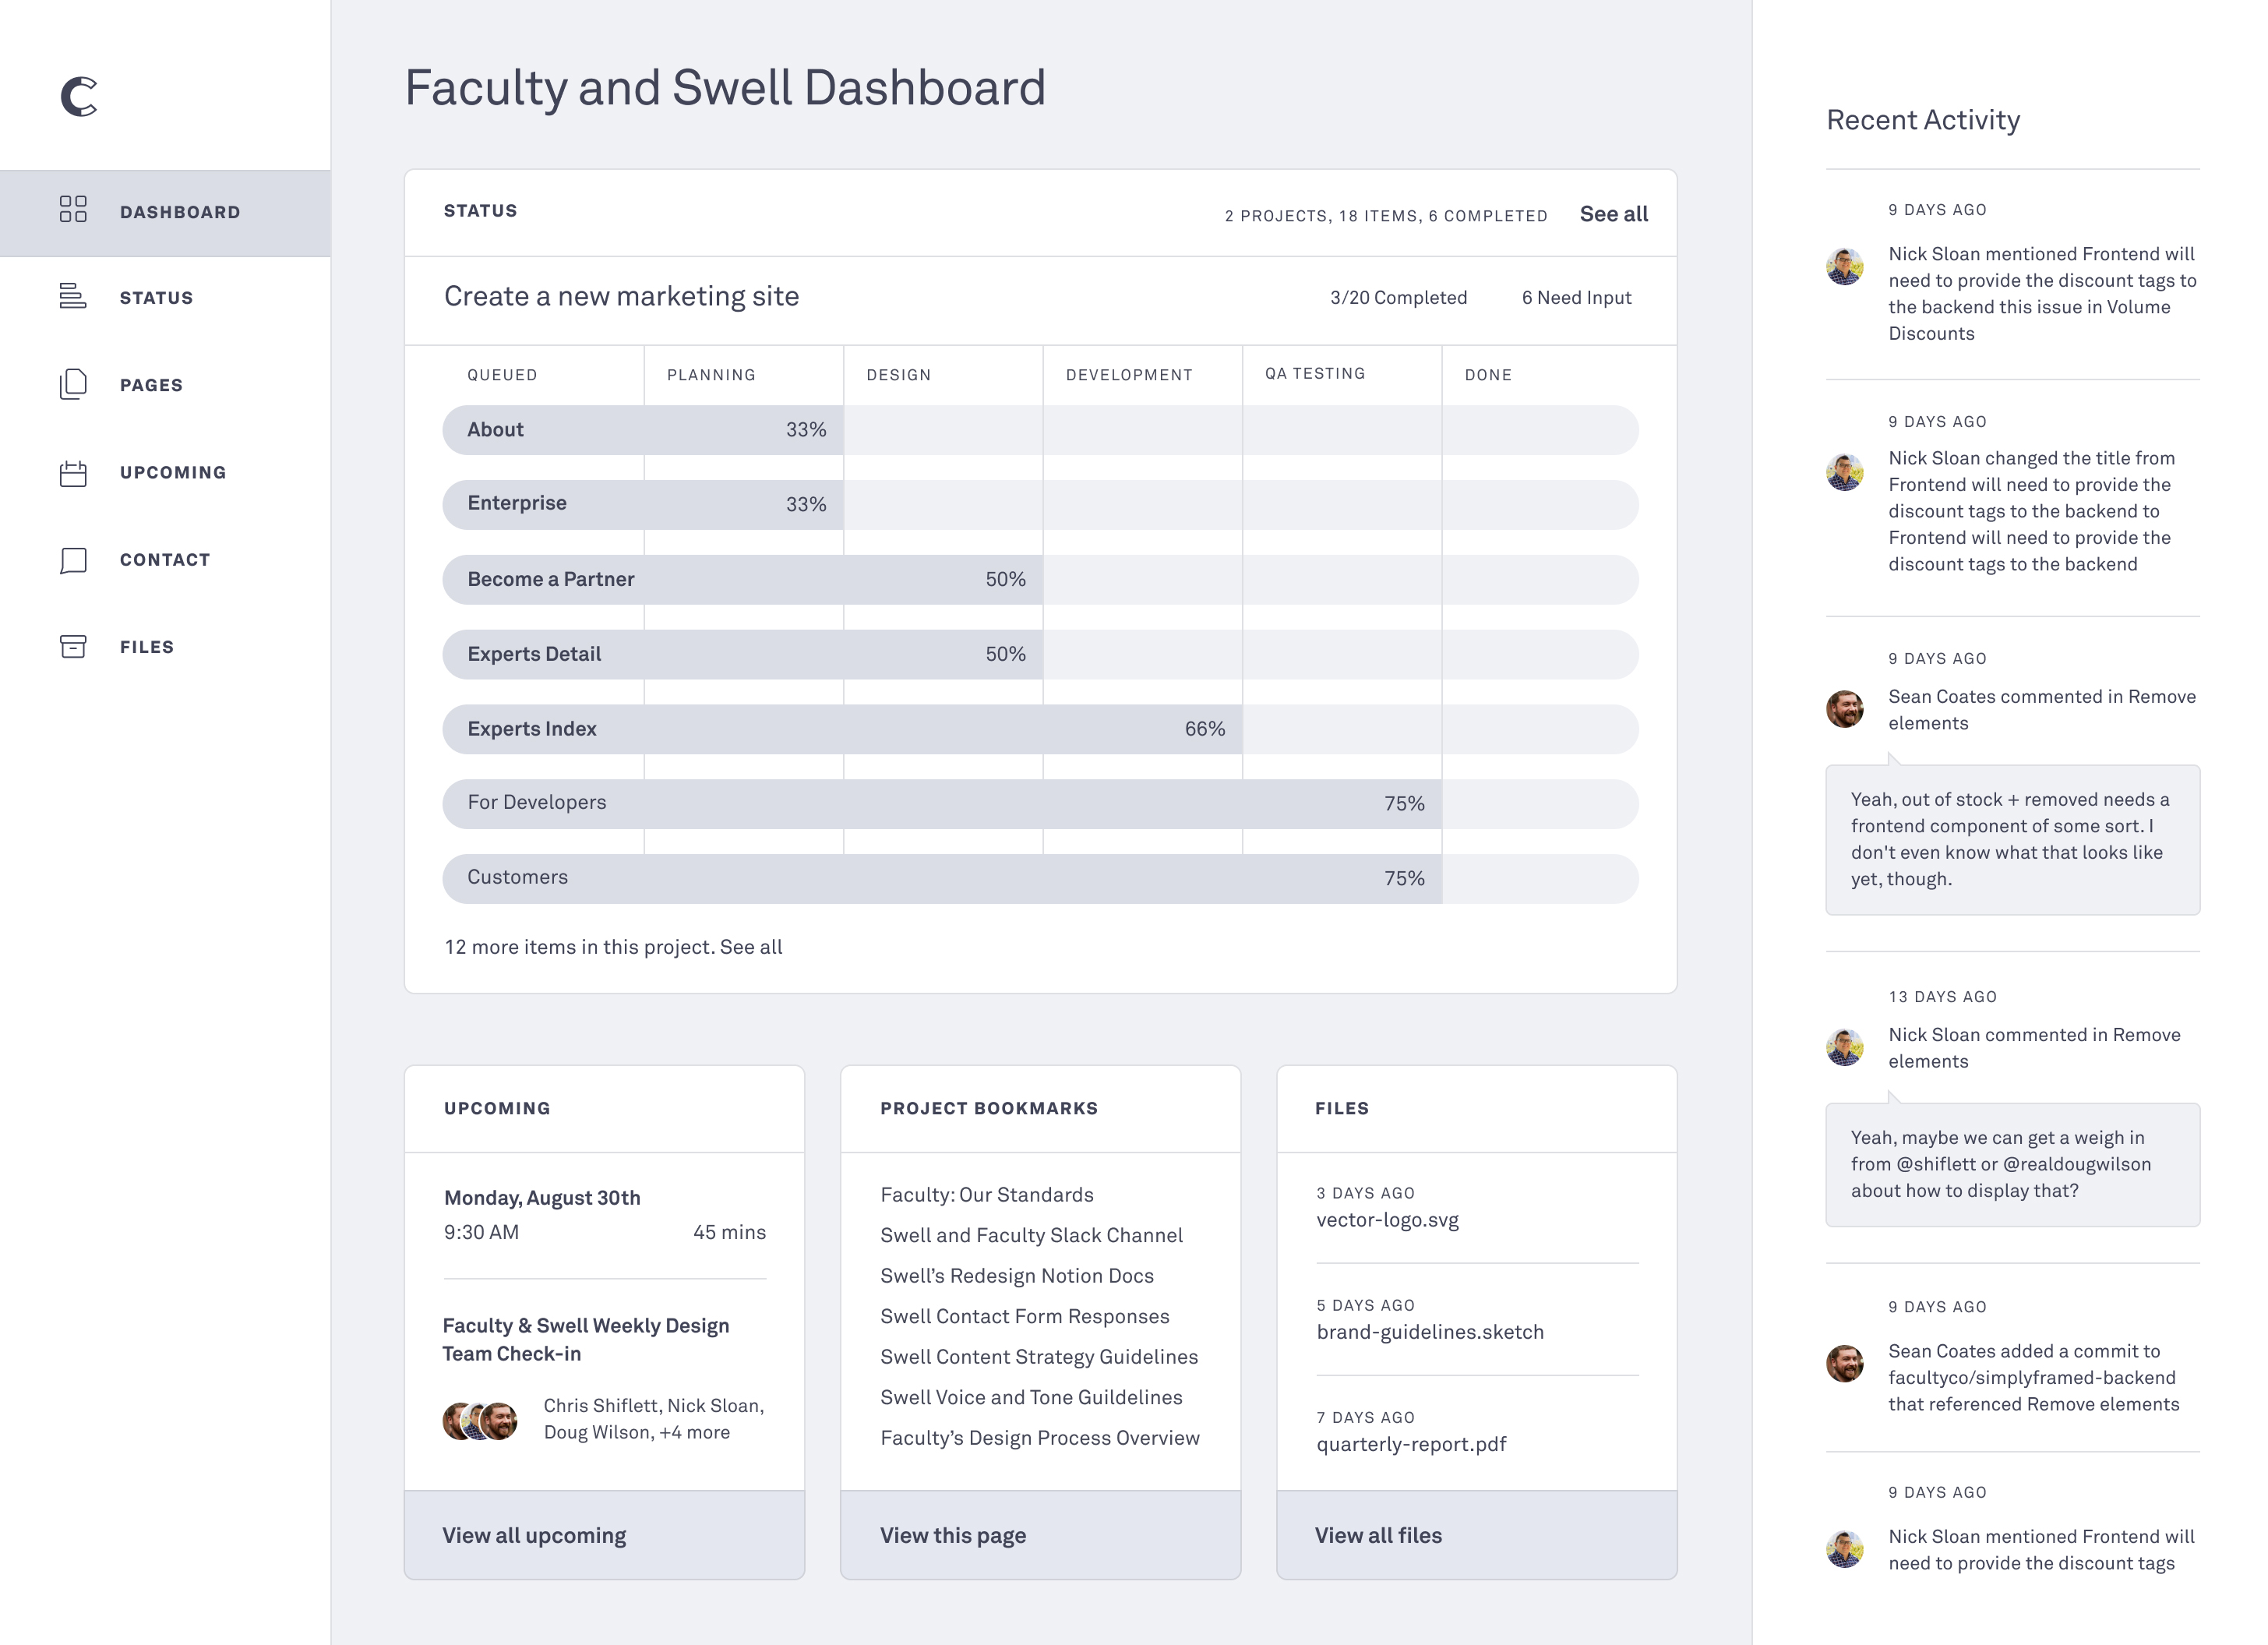Click View this page button
The height and width of the screenshot is (1645, 2268).
tap(1040, 1535)
